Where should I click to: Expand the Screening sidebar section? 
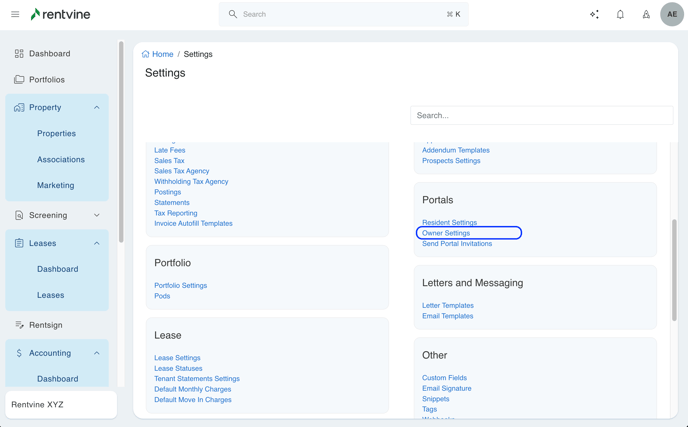pyautogui.click(x=97, y=215)
